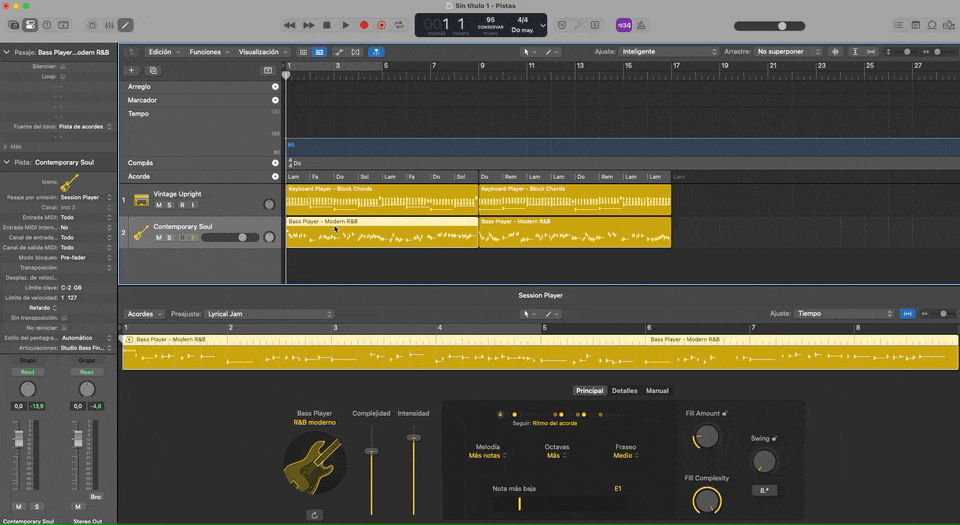Click horizontal auto zoom icon in tracks area
Viewport: 960px width, 525px height.
871,52
